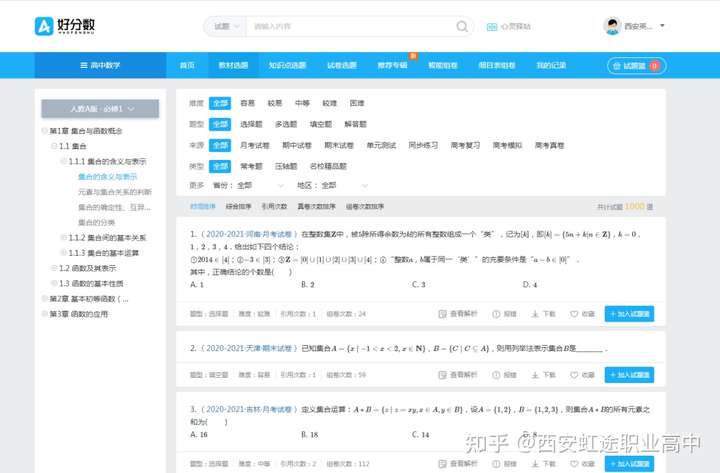
Task: Open the 细目表组卷 tab
Action: coord(497,66)
